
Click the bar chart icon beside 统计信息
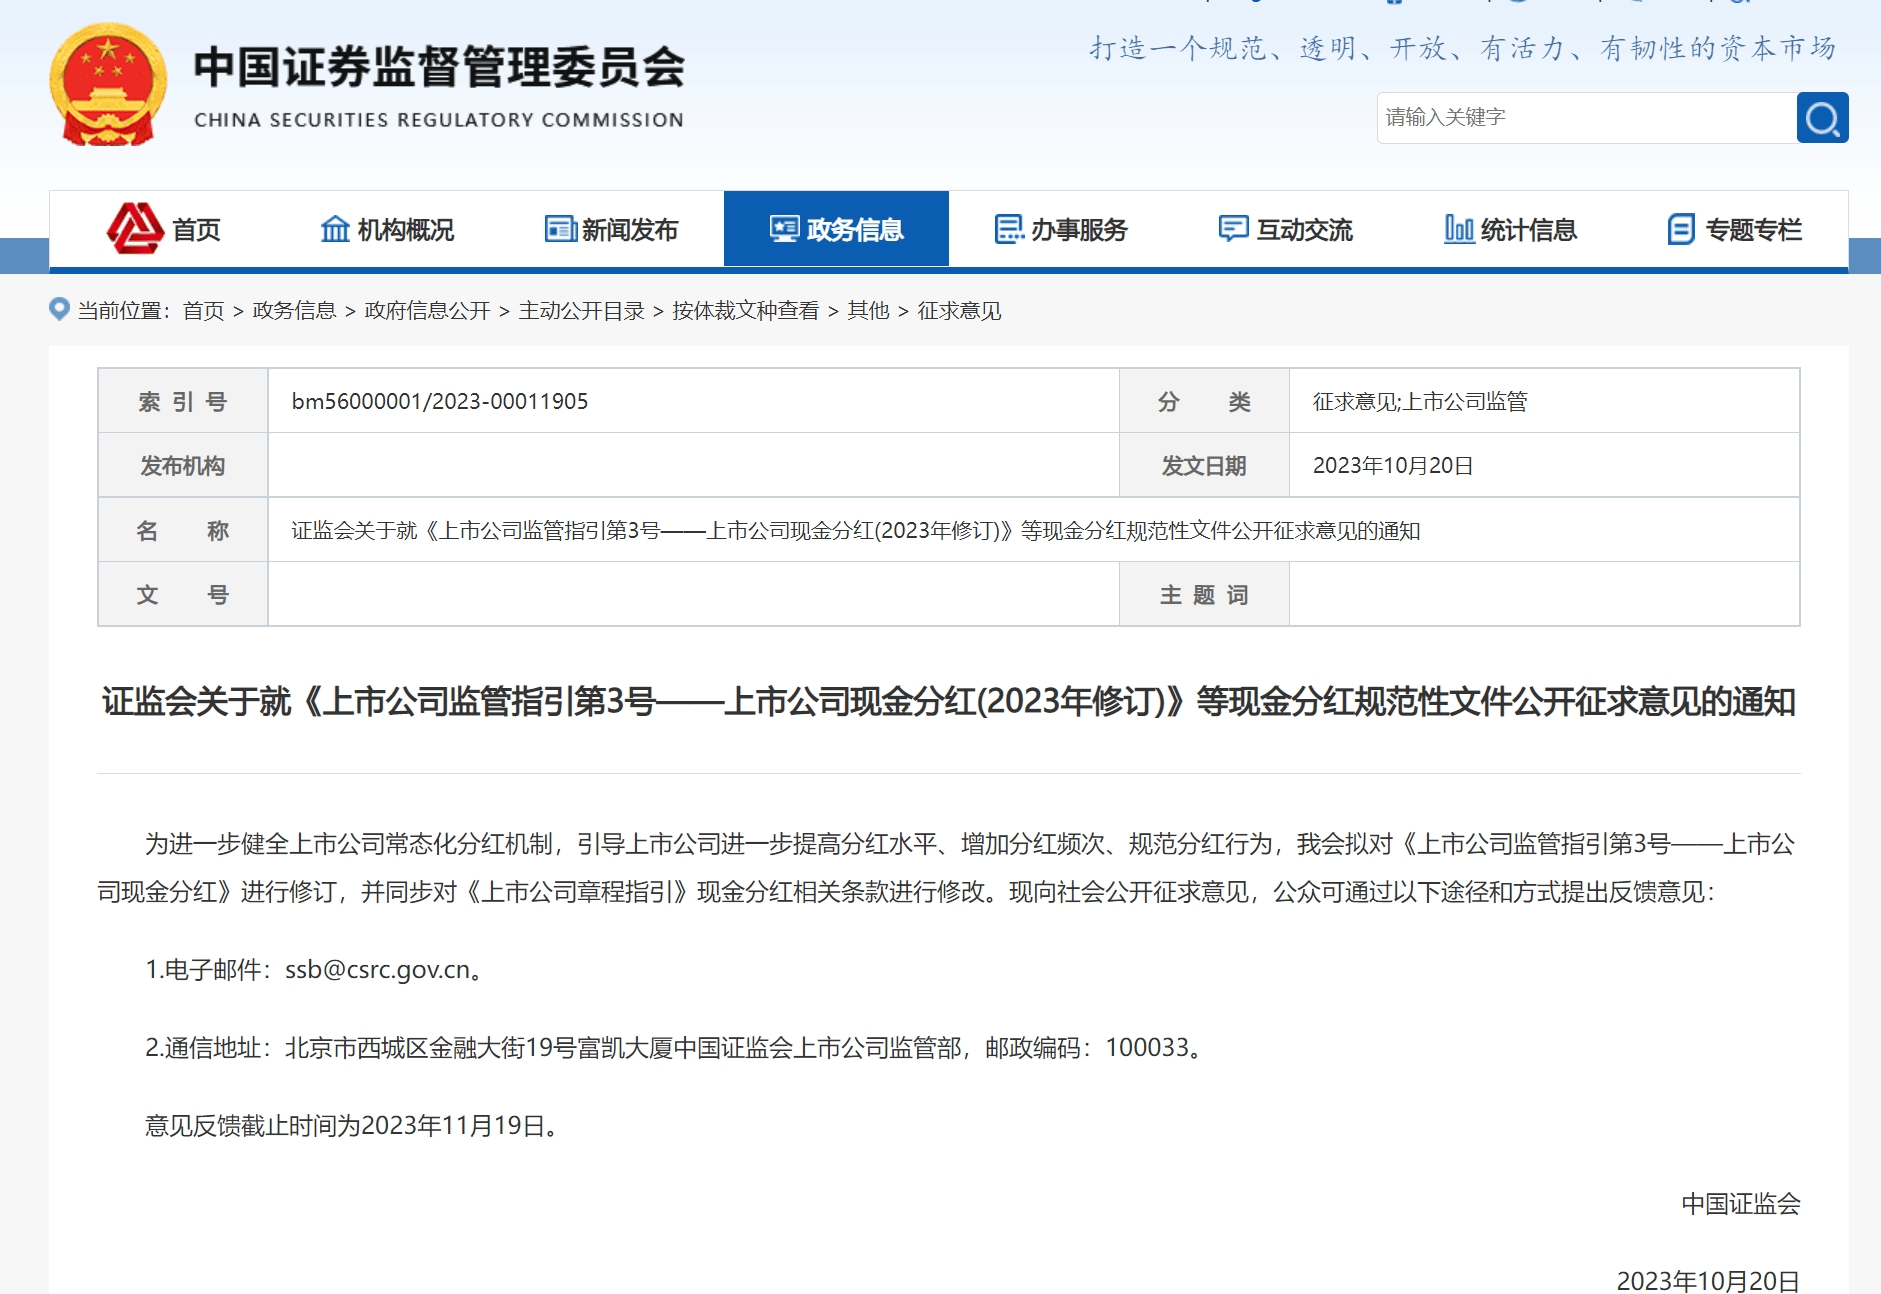1459,229
